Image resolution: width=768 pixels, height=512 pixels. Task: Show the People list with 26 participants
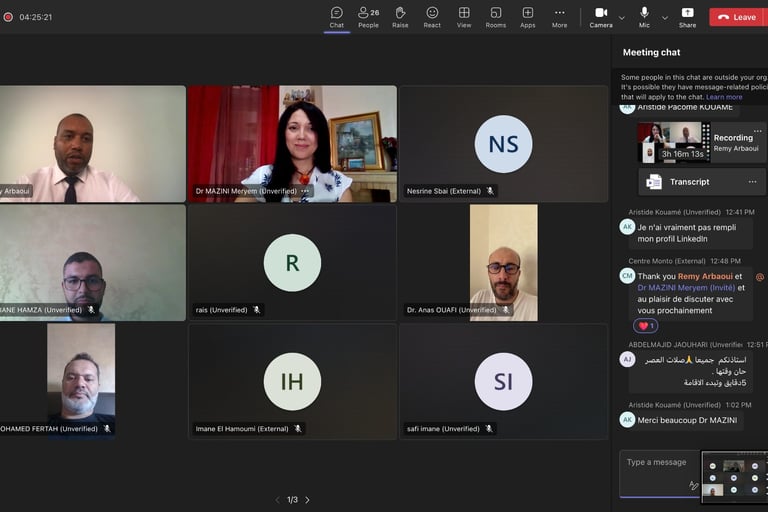tap(368, 17)
